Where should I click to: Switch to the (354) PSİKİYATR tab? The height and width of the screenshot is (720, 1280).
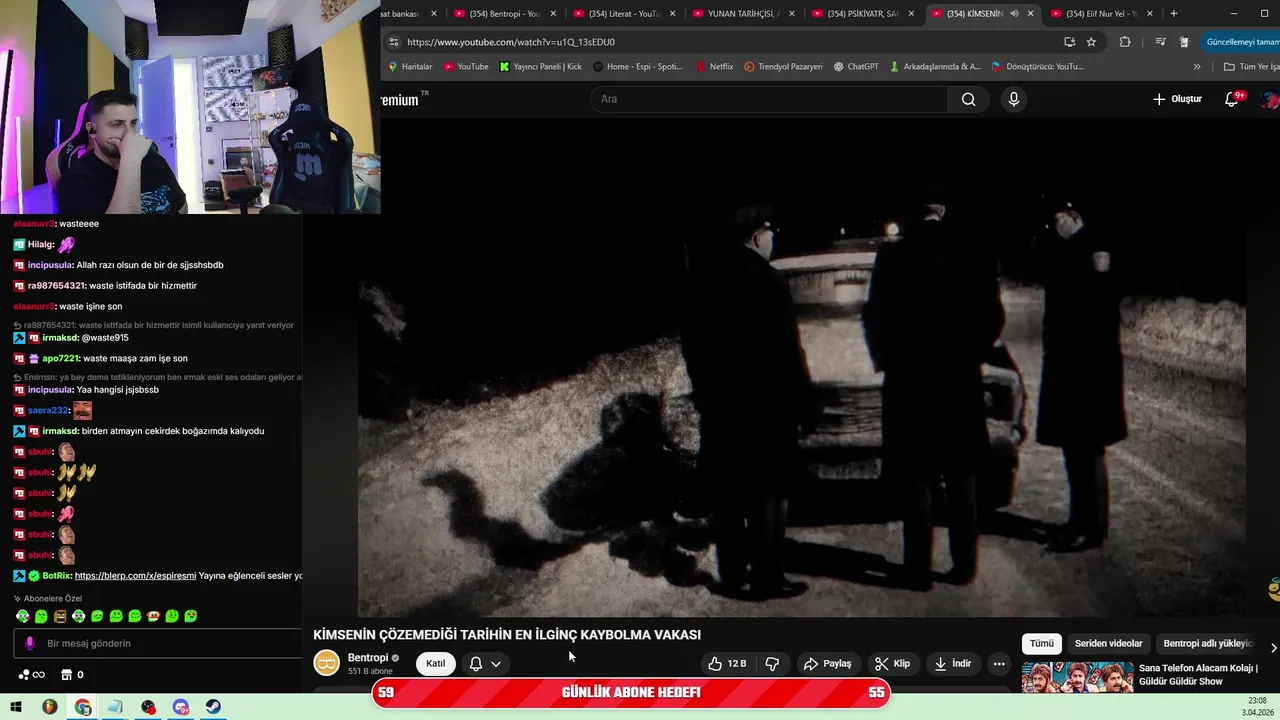(863, 14)
